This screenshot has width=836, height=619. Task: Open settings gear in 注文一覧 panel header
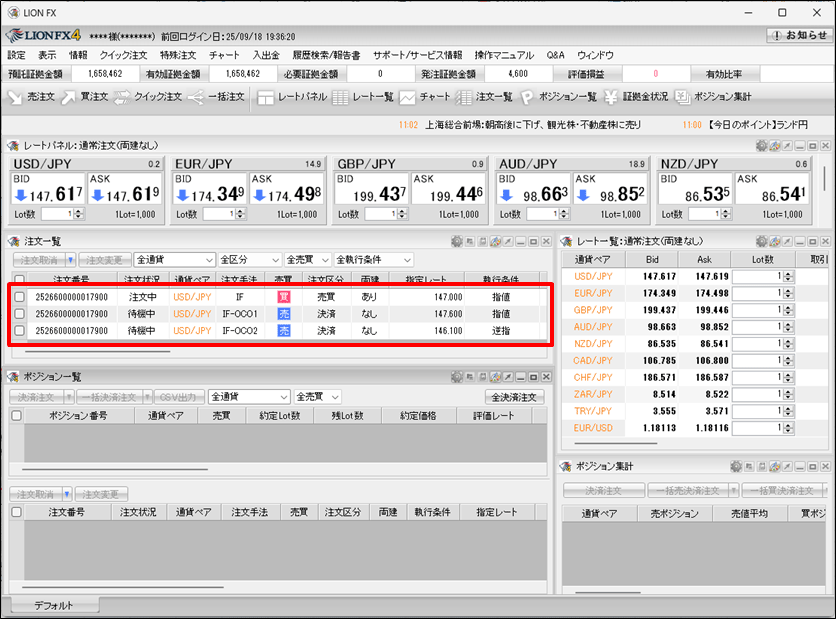click(457, 241)
